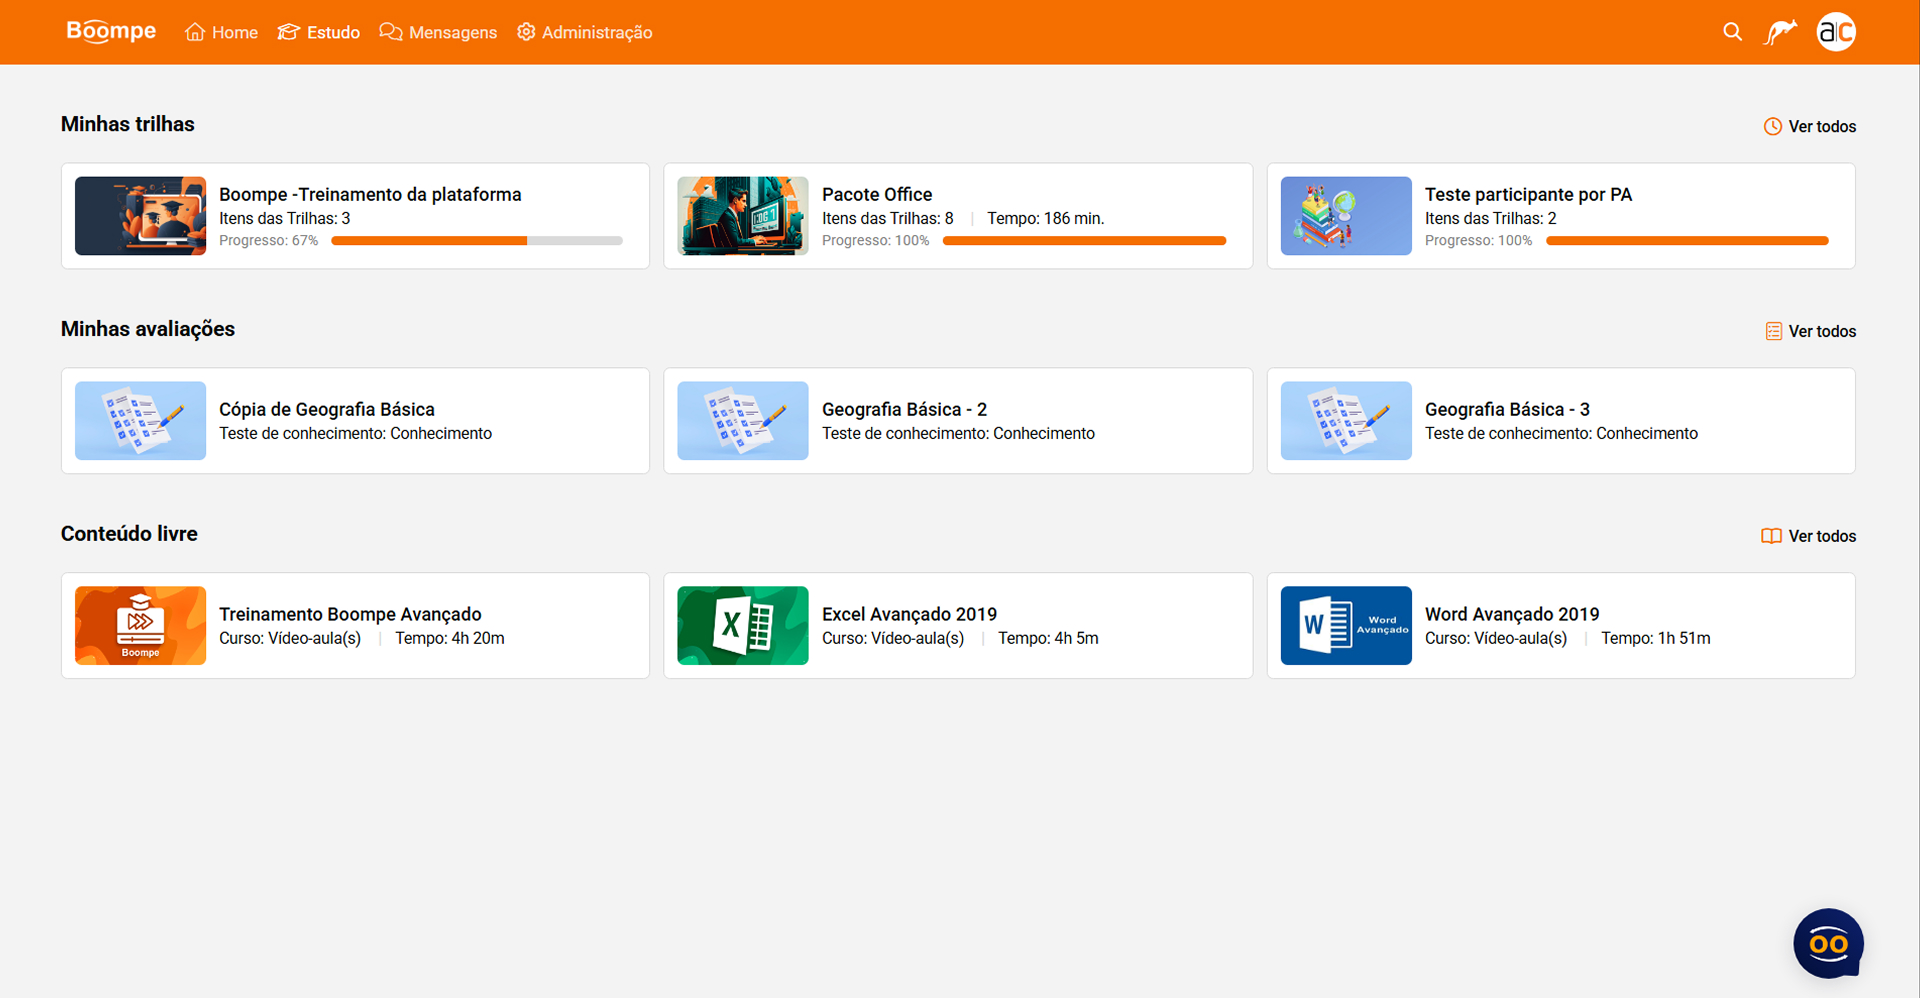The height and width of the screenshot is (998, 1920).
Task: Open the Administração menu
Action: (x=585, y=32)
